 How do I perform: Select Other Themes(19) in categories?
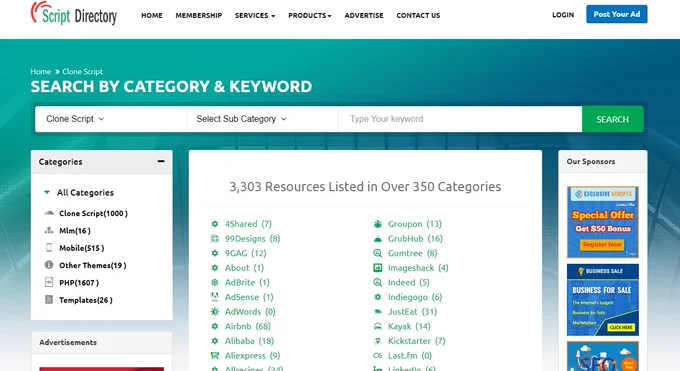pos(92,265)
